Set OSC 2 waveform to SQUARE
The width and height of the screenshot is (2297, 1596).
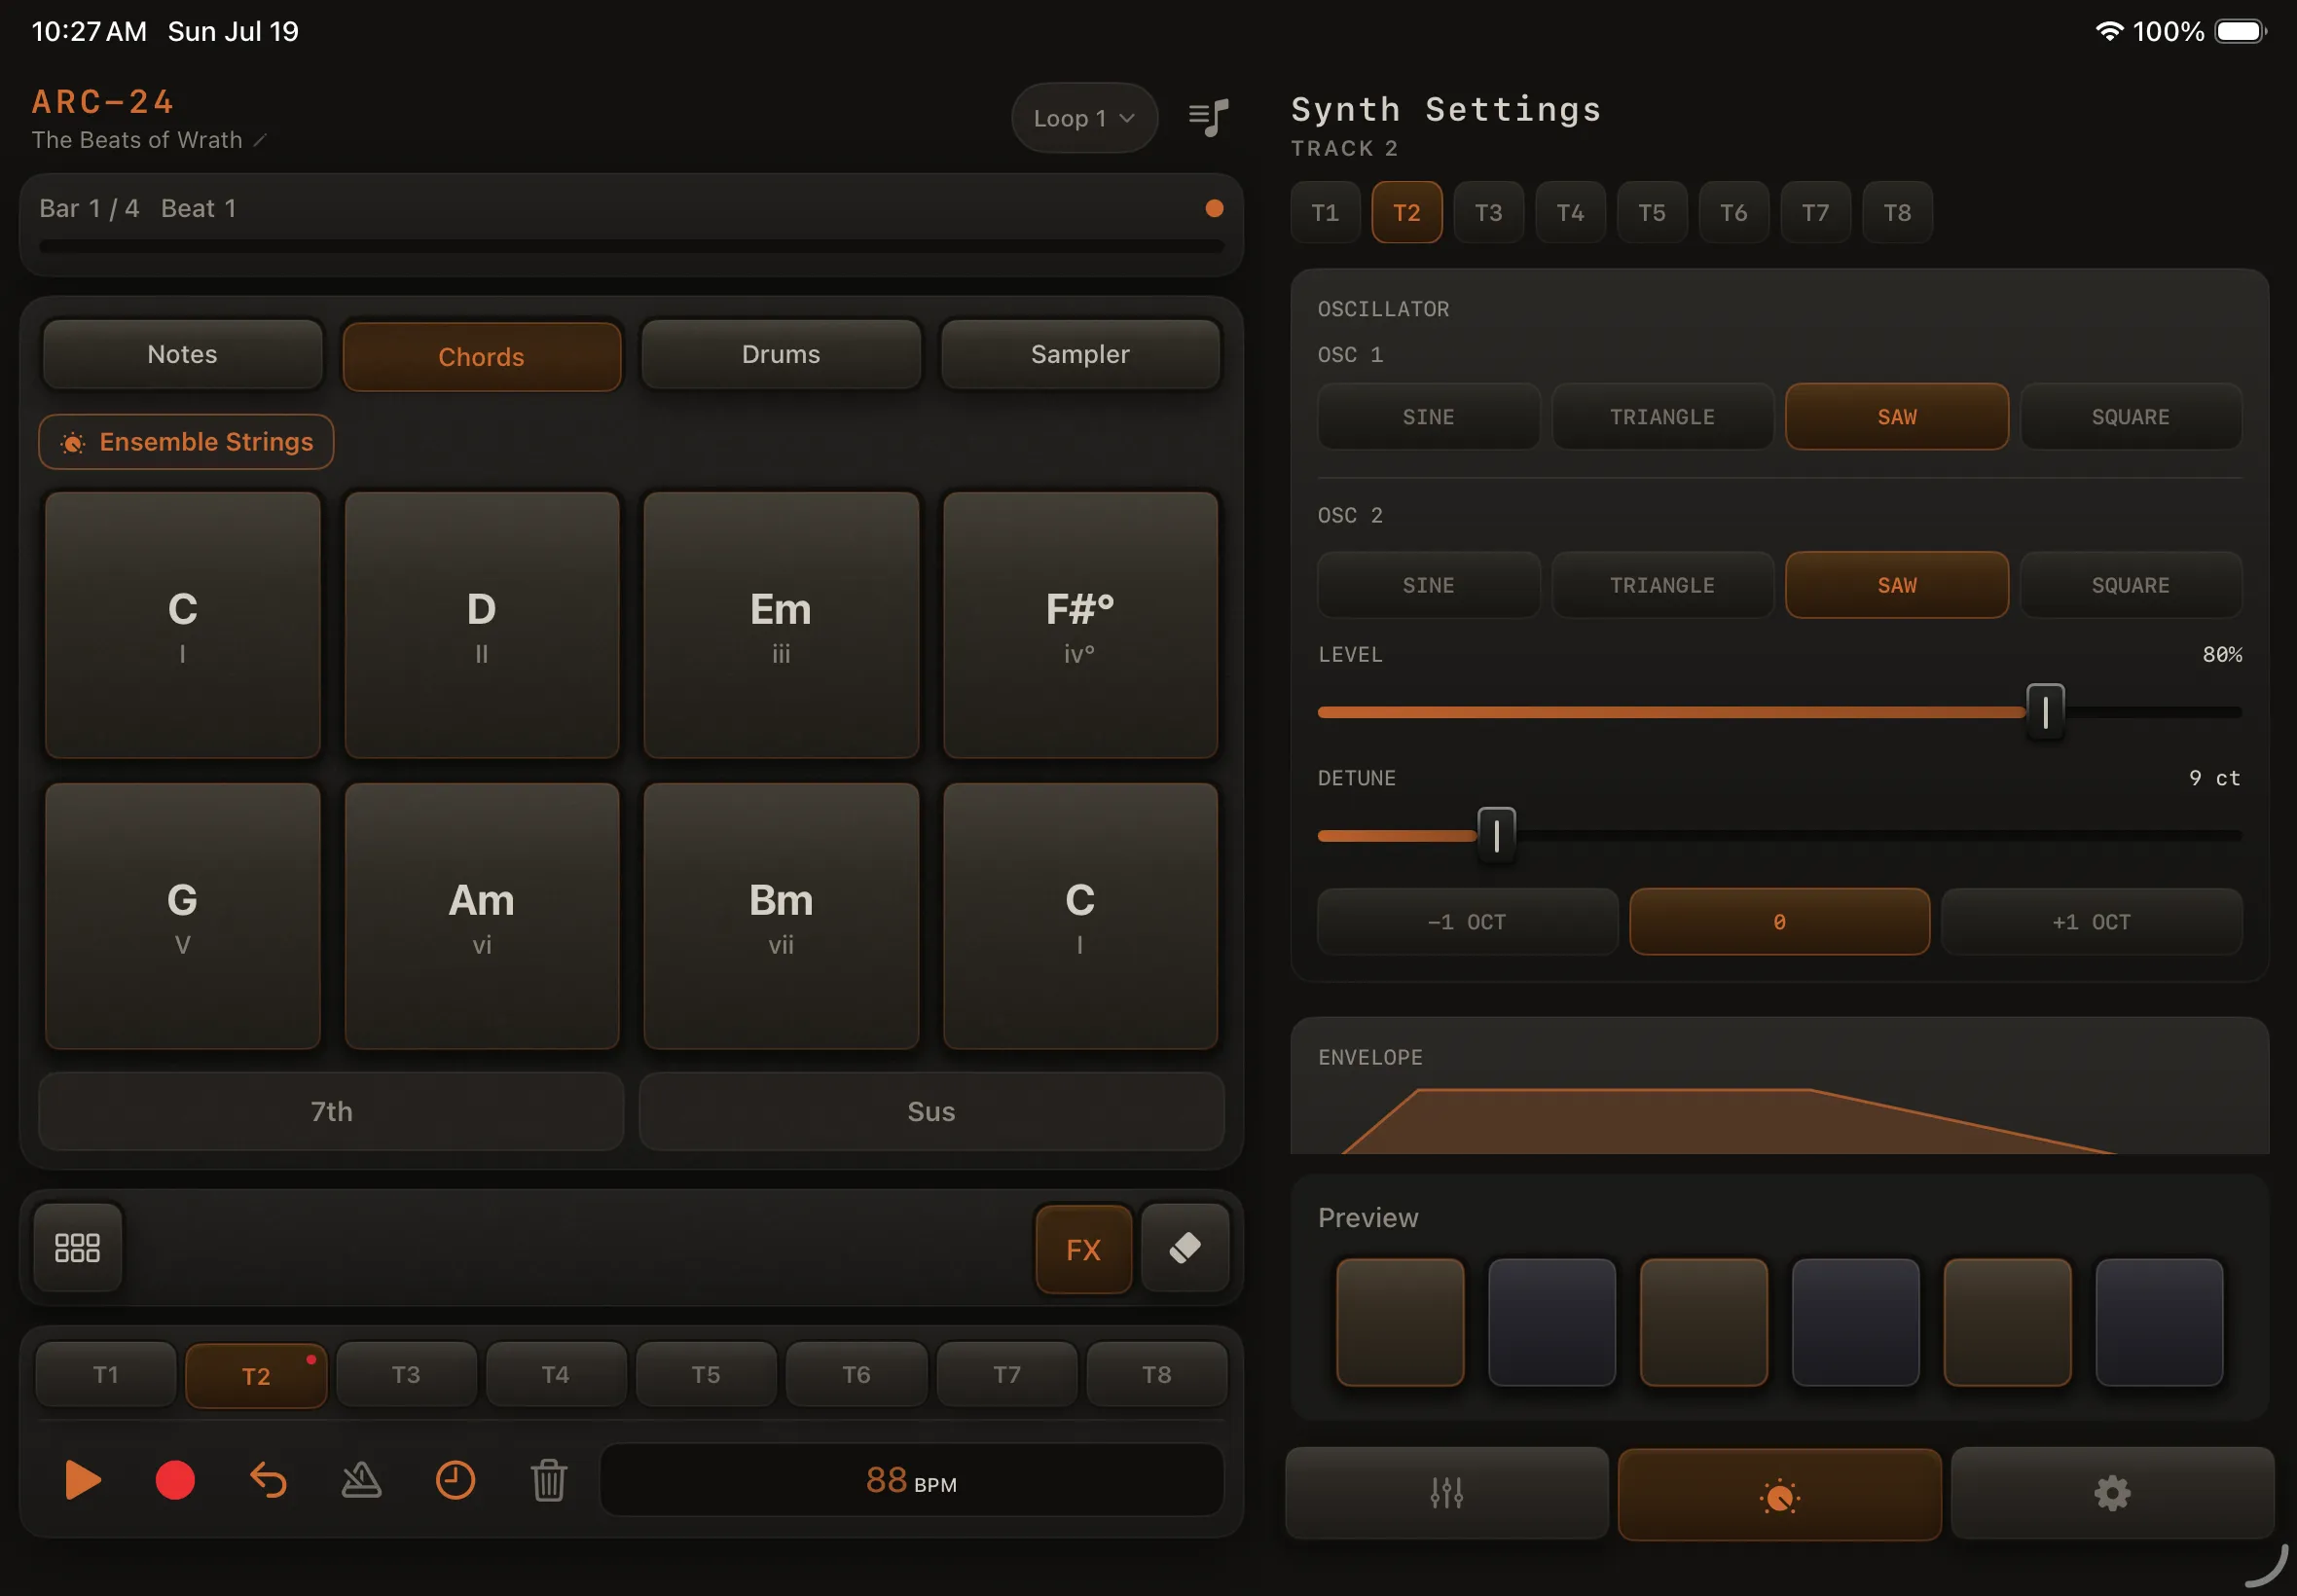(x=2130, y=585)
